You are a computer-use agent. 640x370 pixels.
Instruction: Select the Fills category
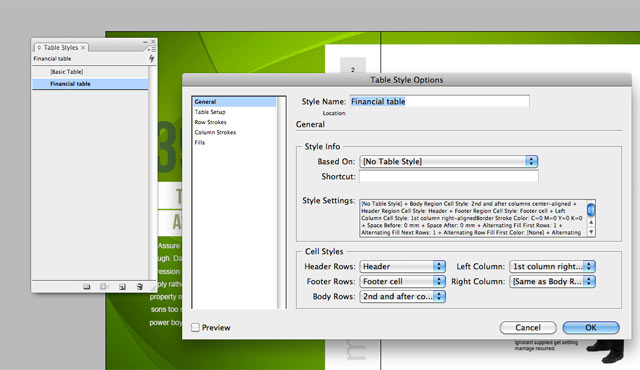click(x=234, y=142)
